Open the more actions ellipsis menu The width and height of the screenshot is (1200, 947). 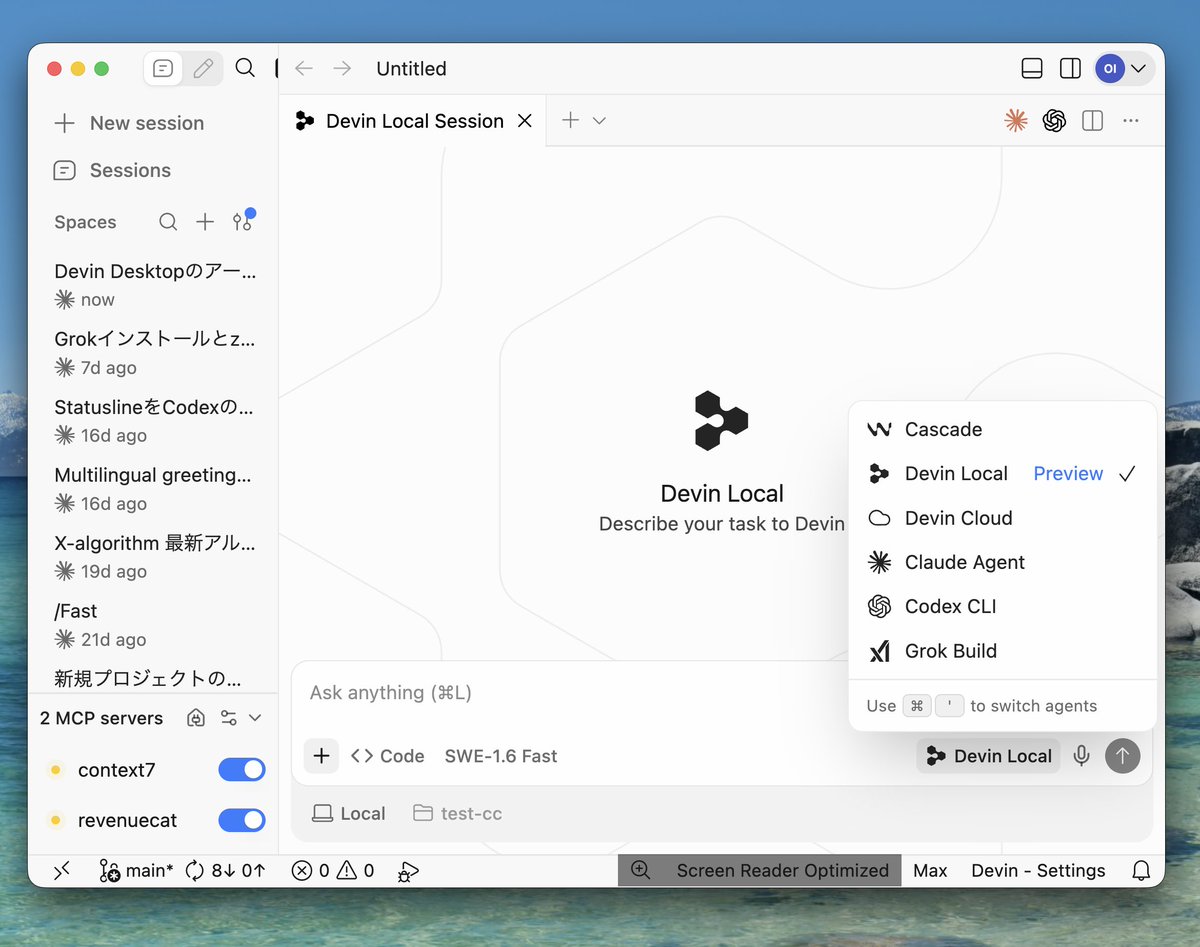point(1131,121)
